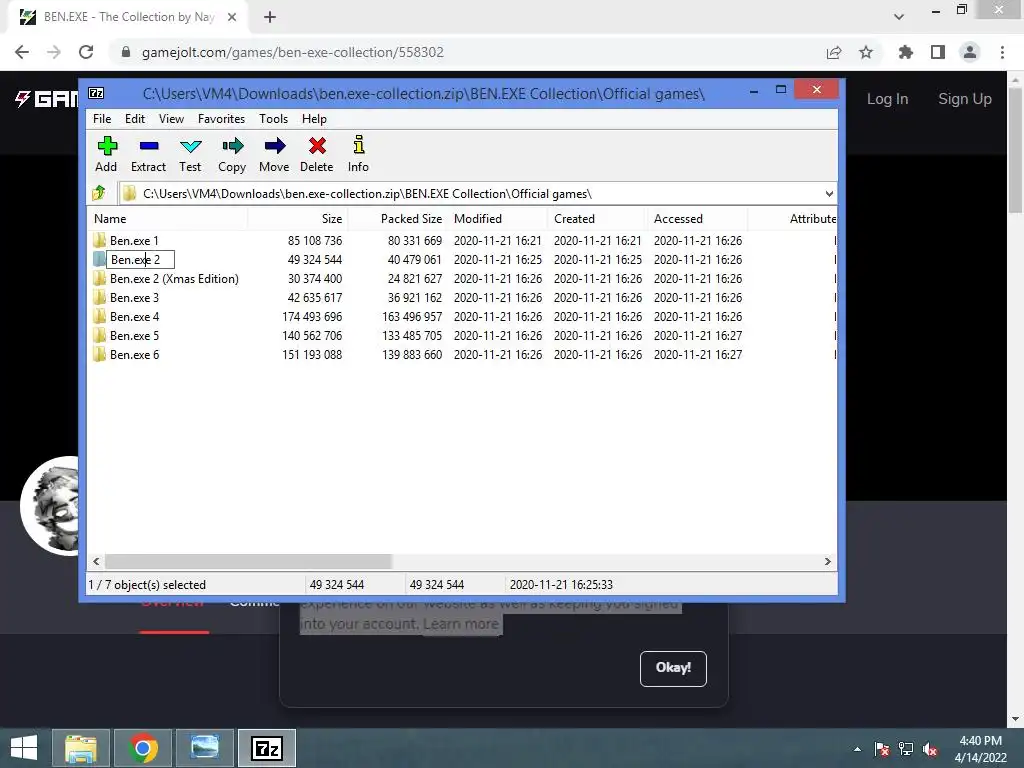Open a new Chrome tab
The height and width of the screenshot is (768, 1024).
270,17
